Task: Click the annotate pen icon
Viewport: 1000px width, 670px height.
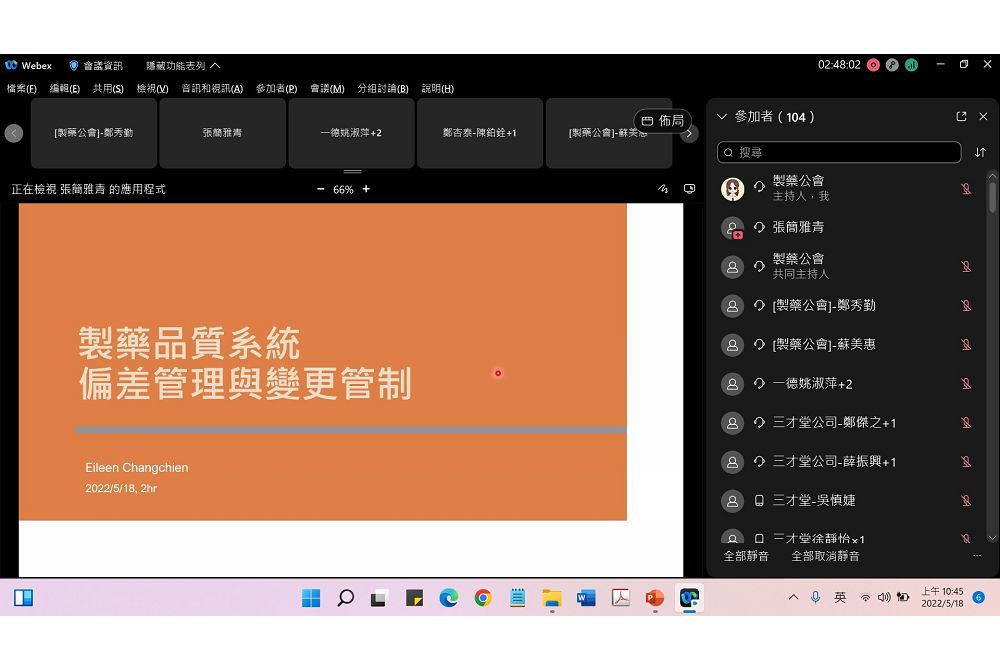Action: (x=663, y=189)
